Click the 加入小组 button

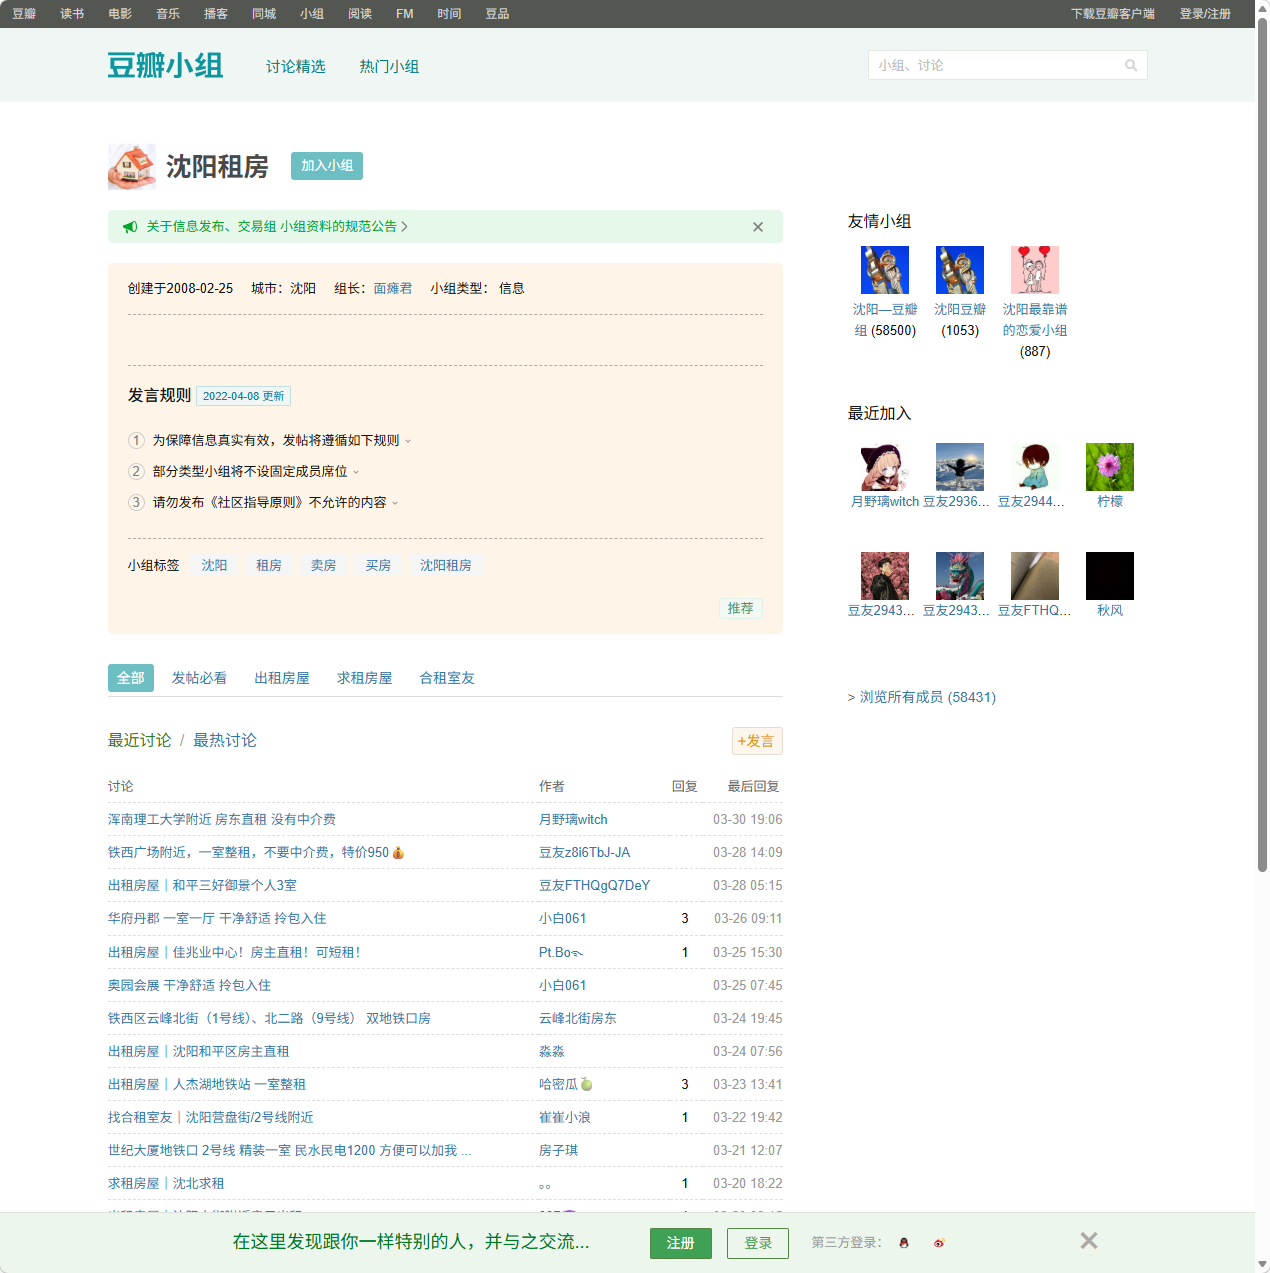(x=326, y=165)
